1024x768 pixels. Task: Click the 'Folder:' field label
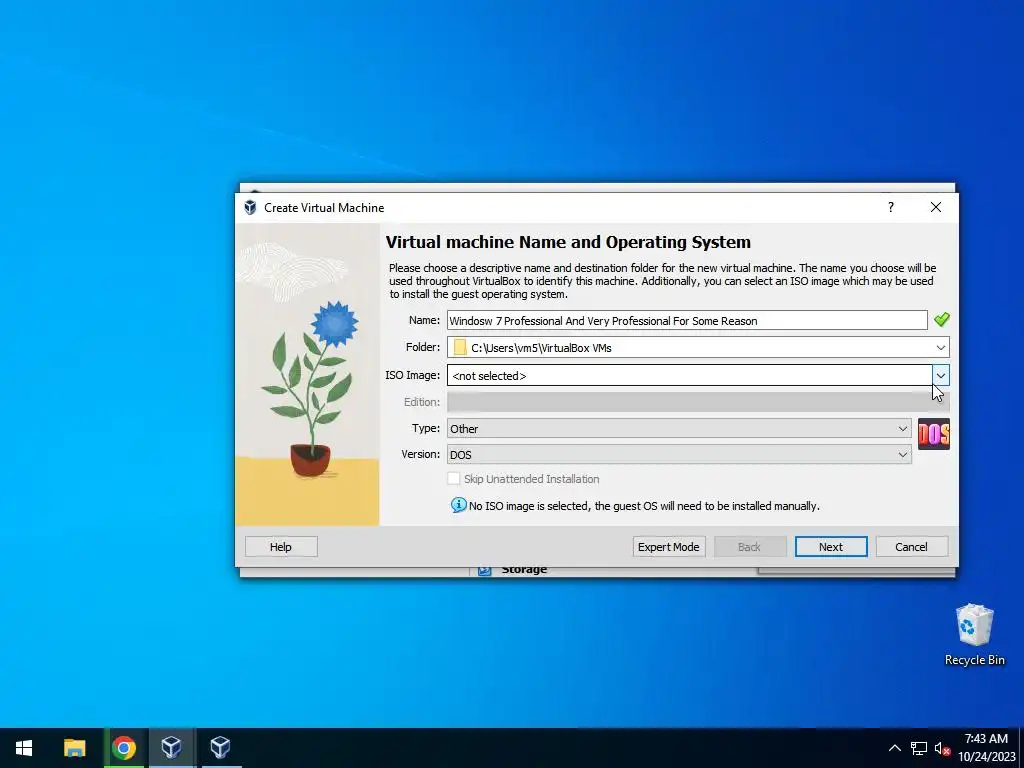423,347
